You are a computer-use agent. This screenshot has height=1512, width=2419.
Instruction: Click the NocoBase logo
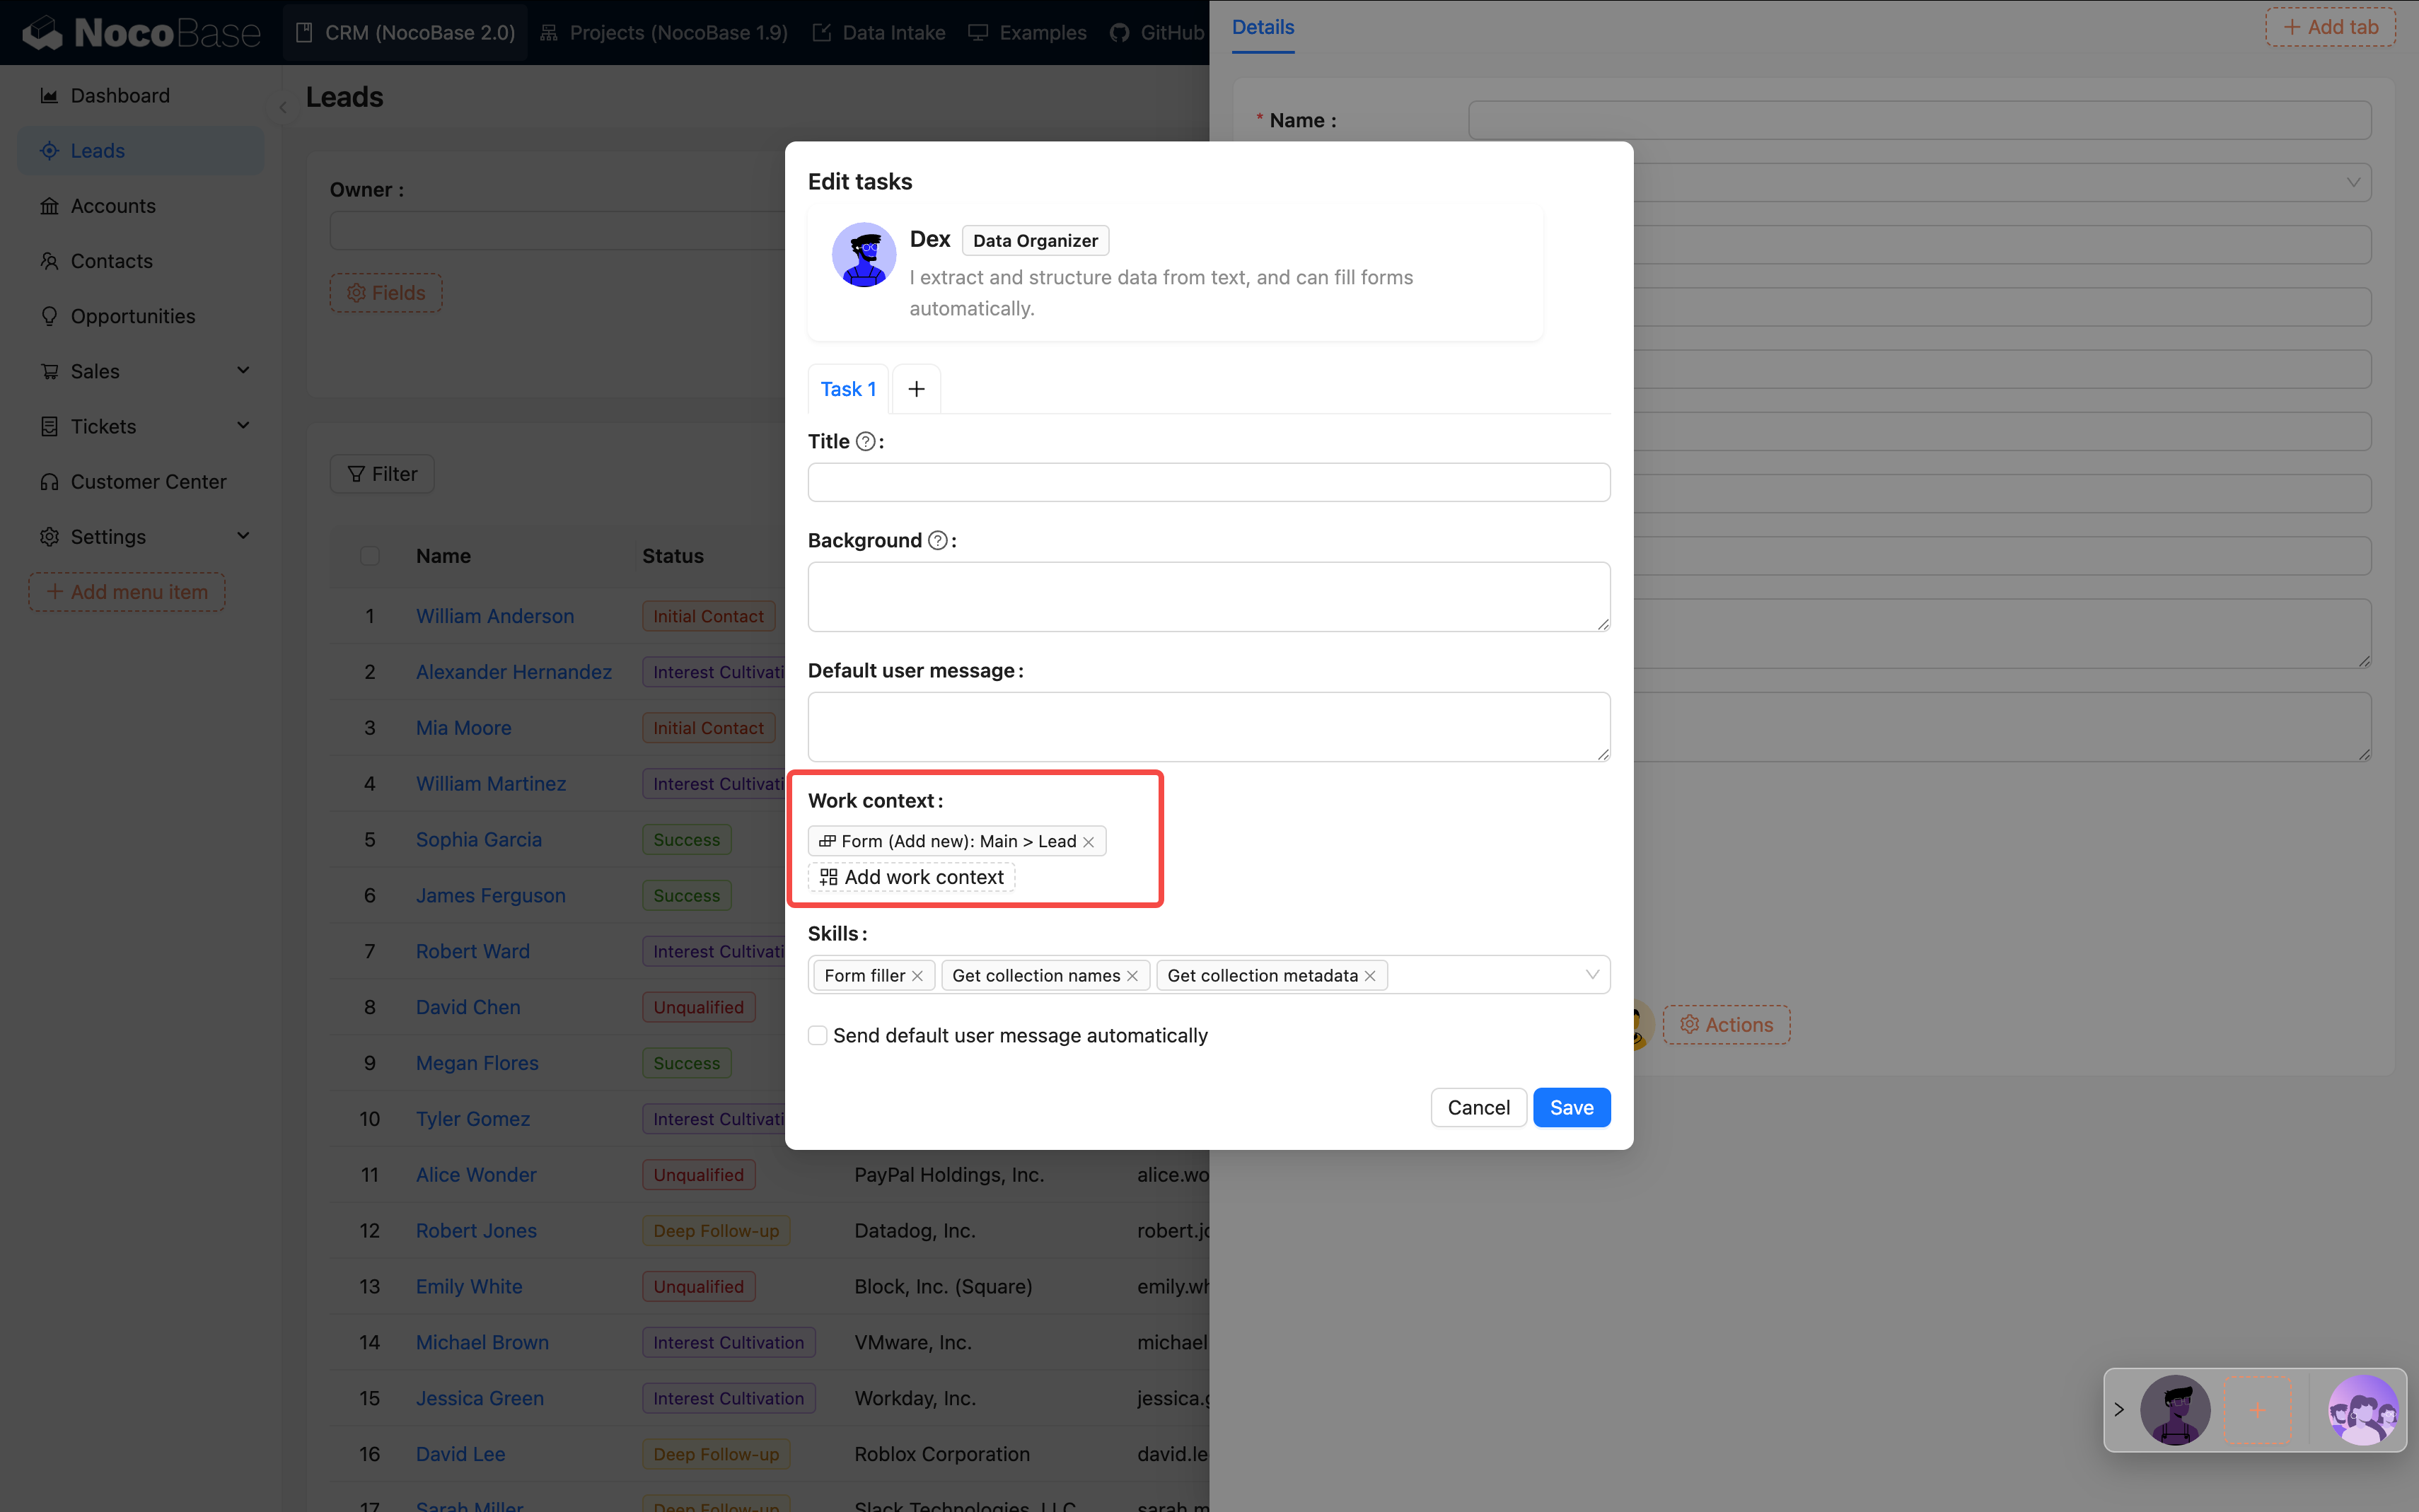140,32
